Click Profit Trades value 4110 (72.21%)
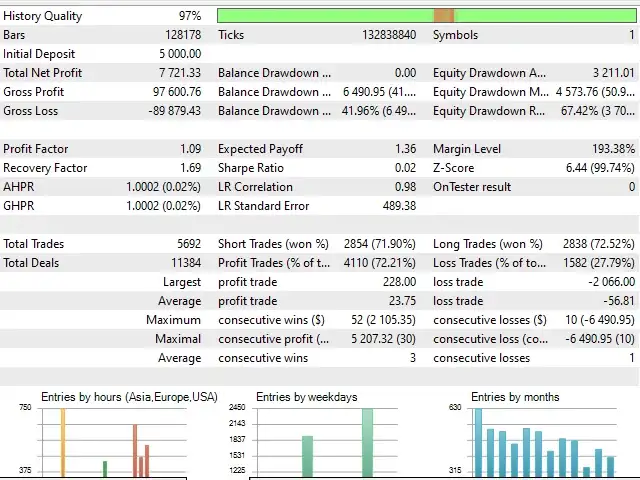Viewport: 640px width, 480px height. pos(380,263)
